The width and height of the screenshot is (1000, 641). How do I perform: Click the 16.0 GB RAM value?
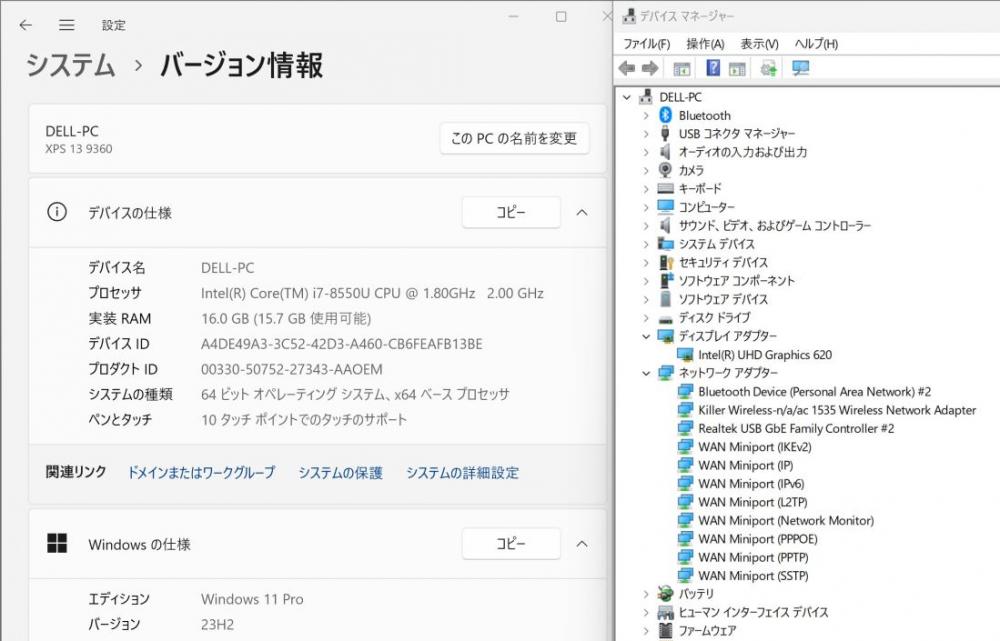click(x=286, y=318)
